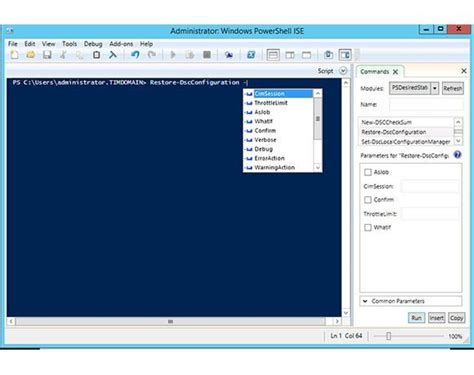Click the ThrottleLimit input field

point(430,214)
